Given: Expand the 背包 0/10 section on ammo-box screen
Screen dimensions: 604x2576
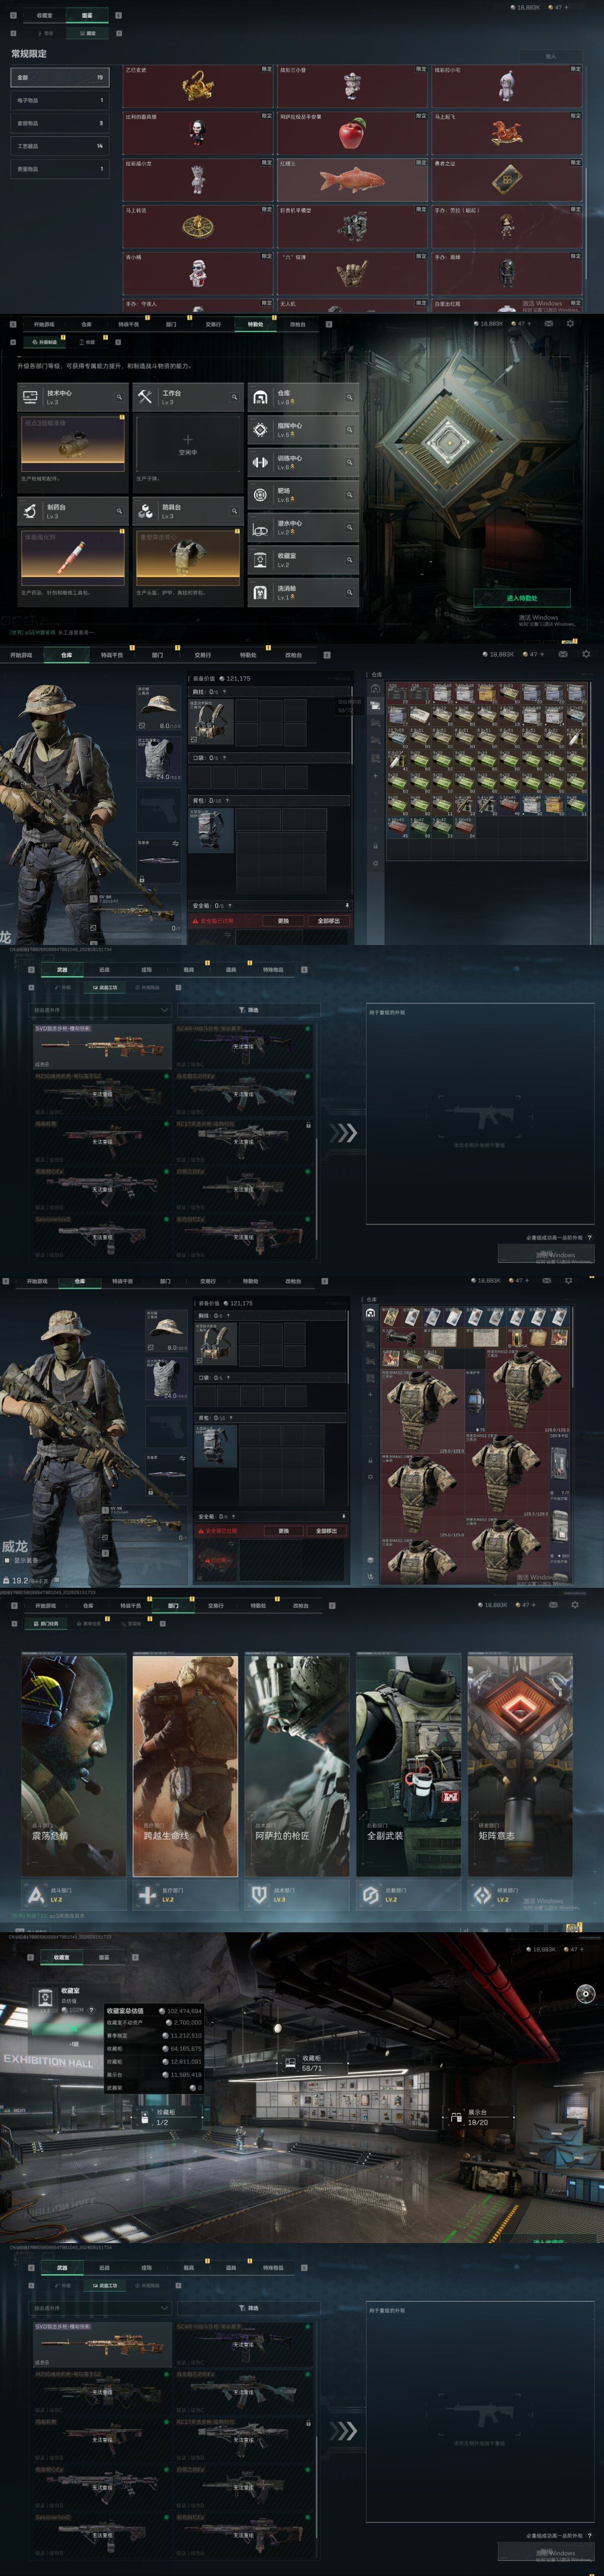Looking at the screenshot, I should [270, 801].
